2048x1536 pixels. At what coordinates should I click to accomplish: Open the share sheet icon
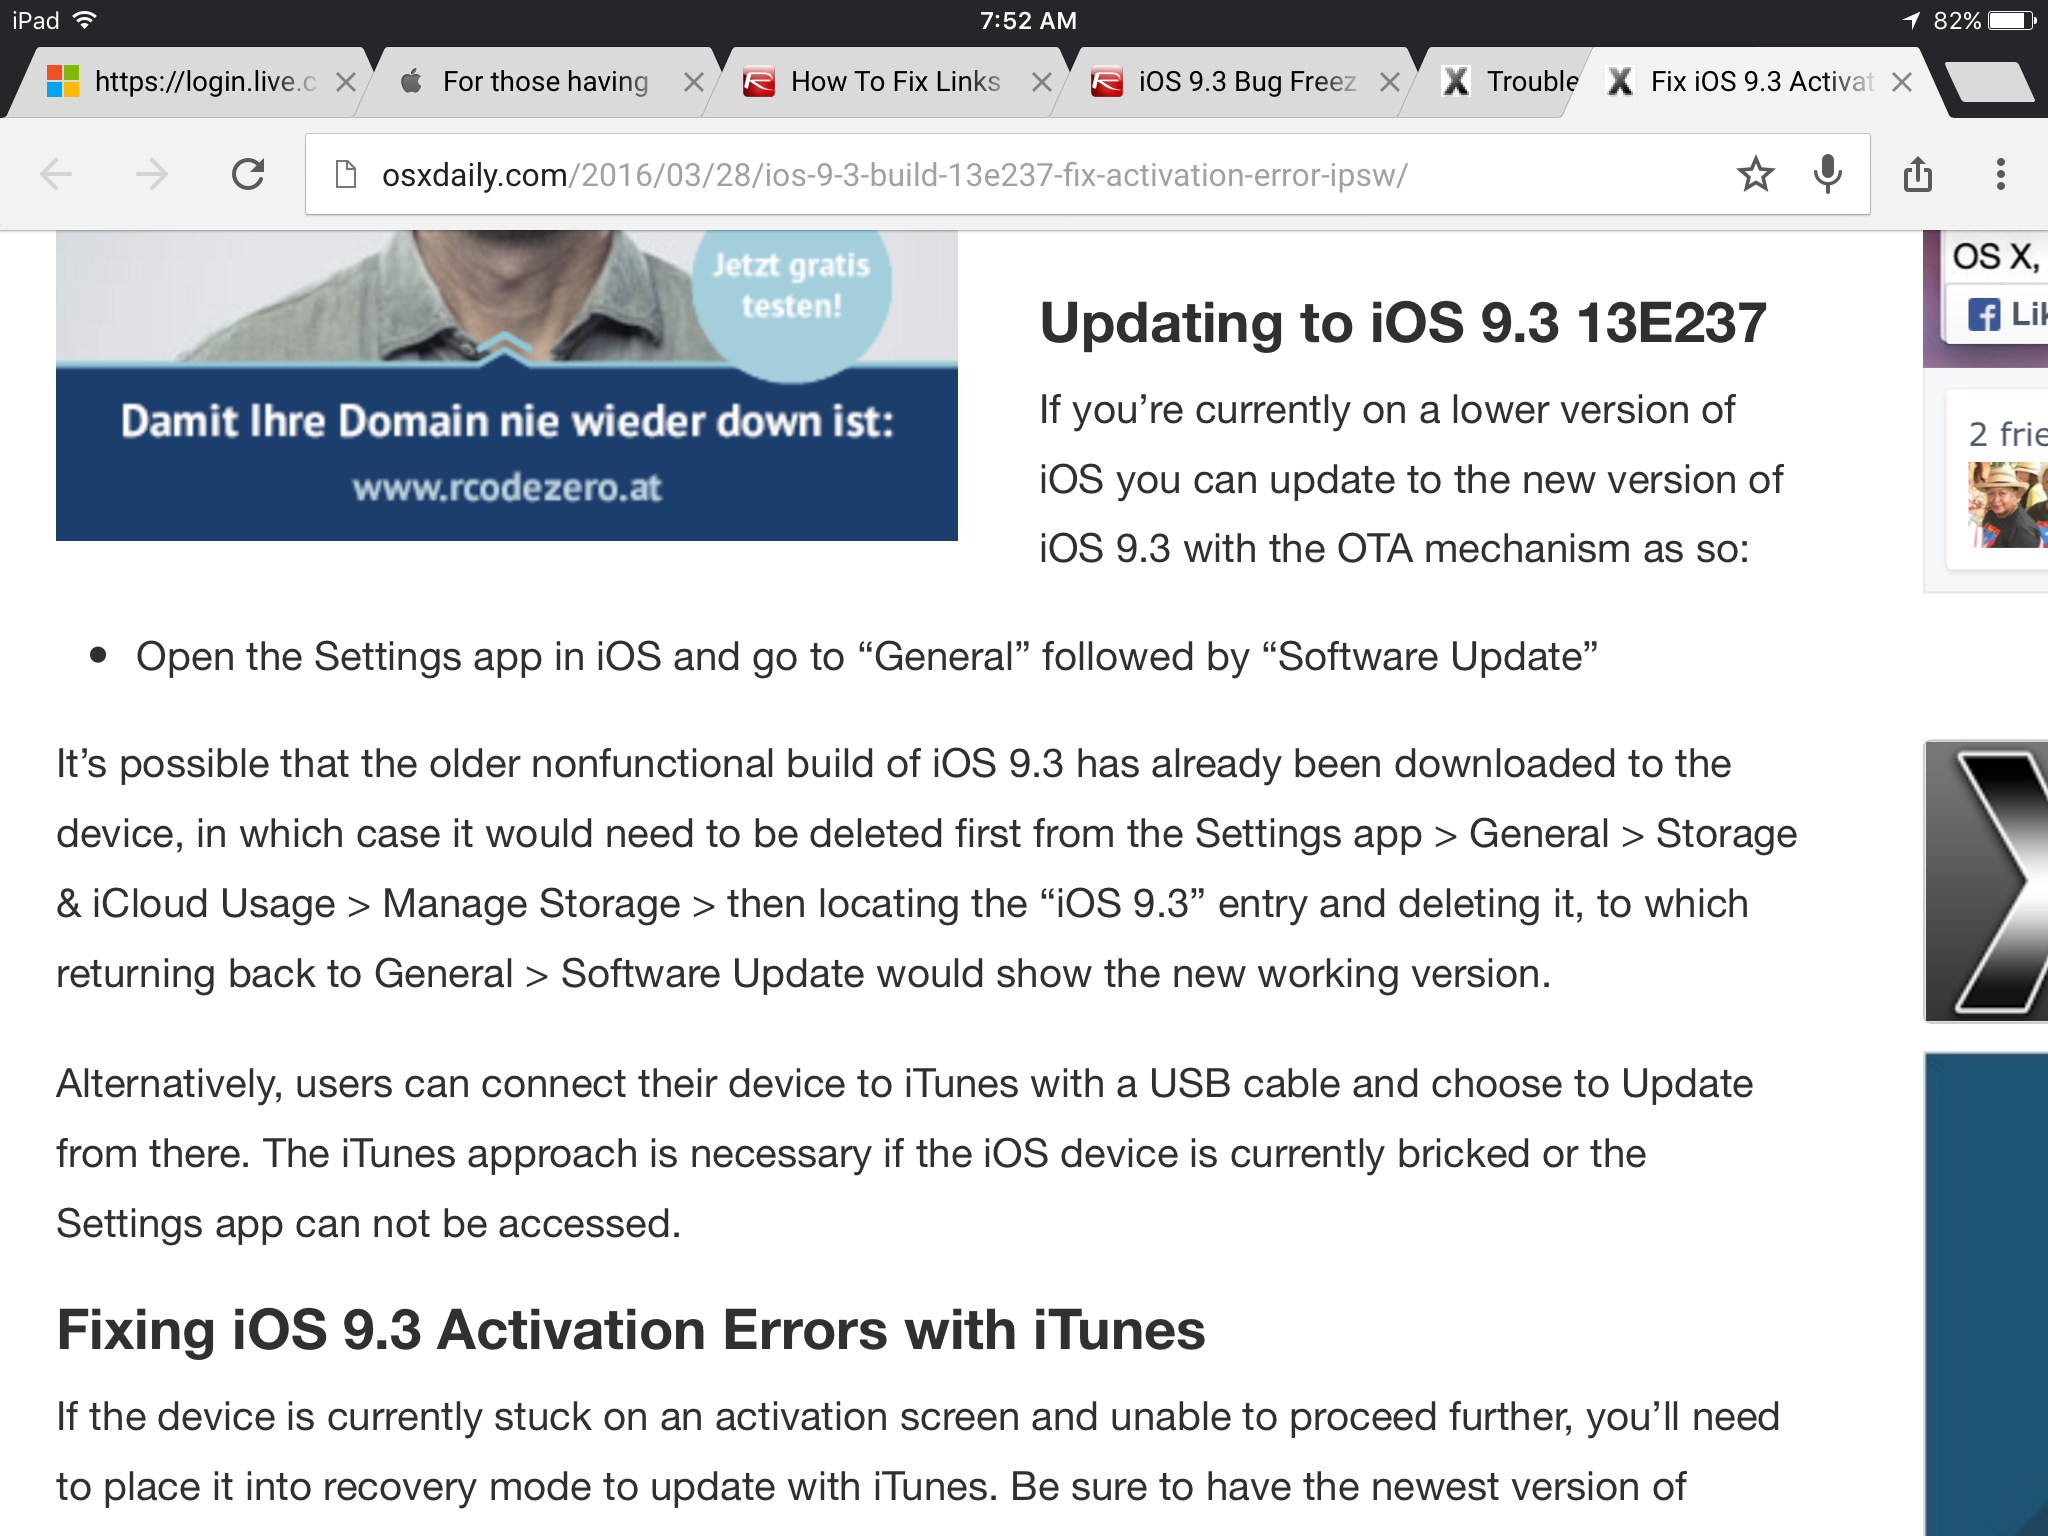(1917, 175)
